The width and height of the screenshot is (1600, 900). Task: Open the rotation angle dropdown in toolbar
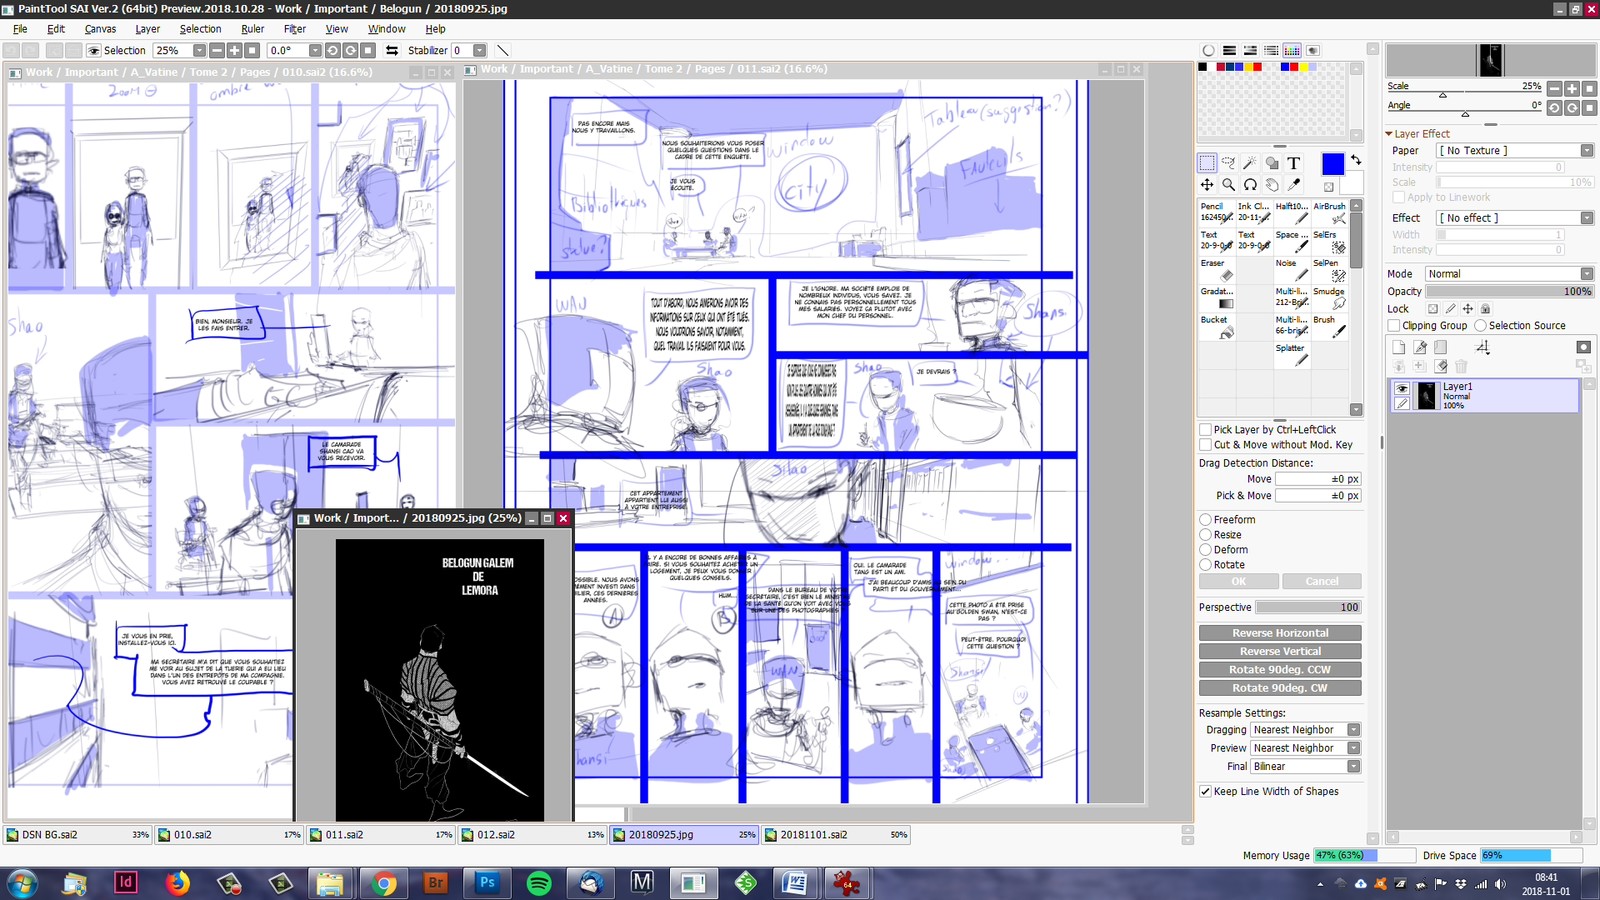[315, 50]
